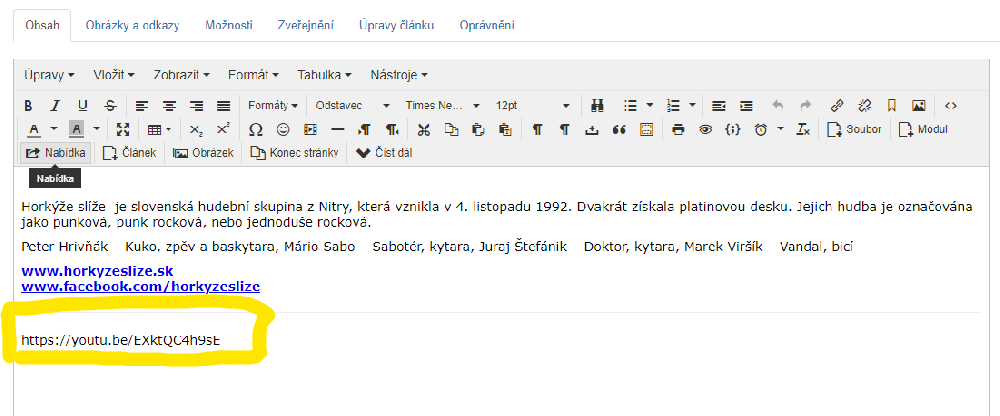Open the Tabulka menu
Image resolution: width=1000 pixels, height=416 pixels.
pos(324,75)
